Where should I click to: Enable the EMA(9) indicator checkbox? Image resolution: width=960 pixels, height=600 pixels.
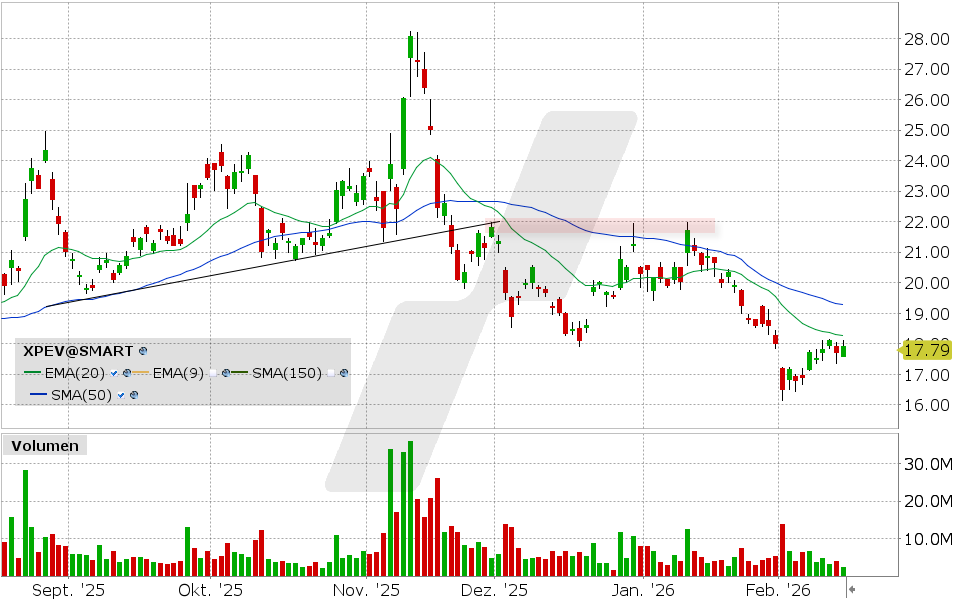214,373
